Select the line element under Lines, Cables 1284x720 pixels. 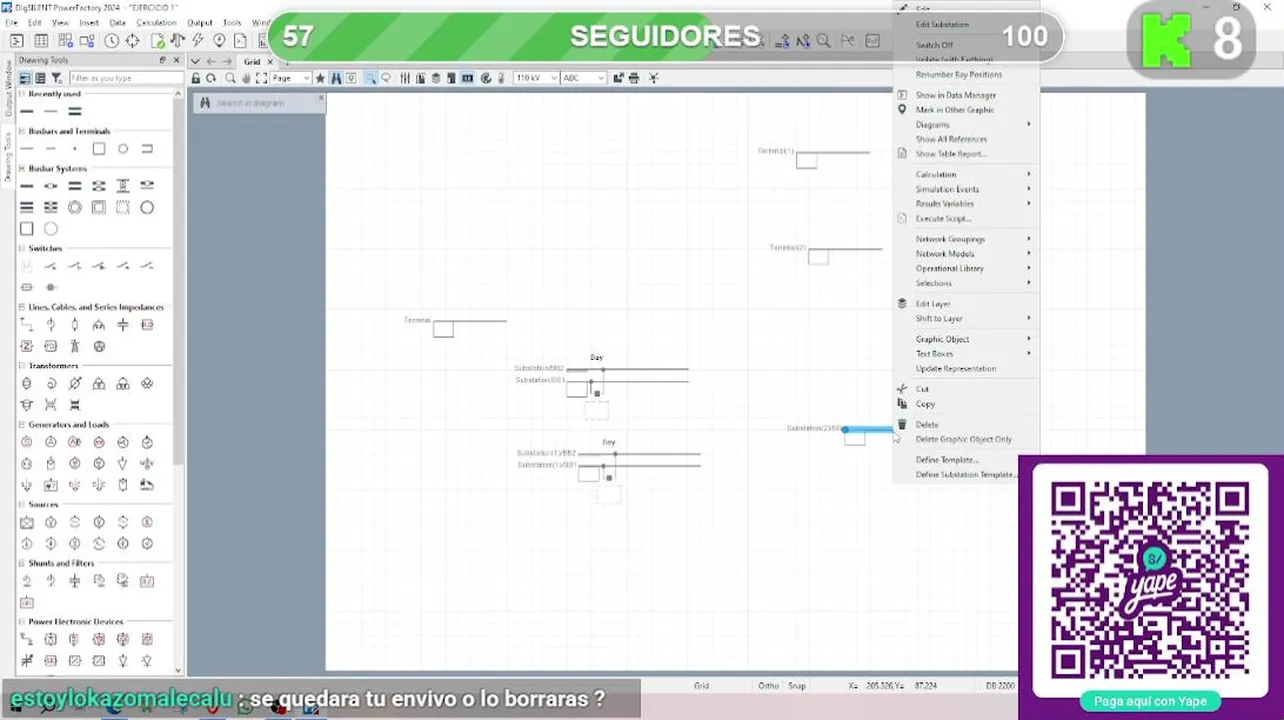click(x=27, y=325)
